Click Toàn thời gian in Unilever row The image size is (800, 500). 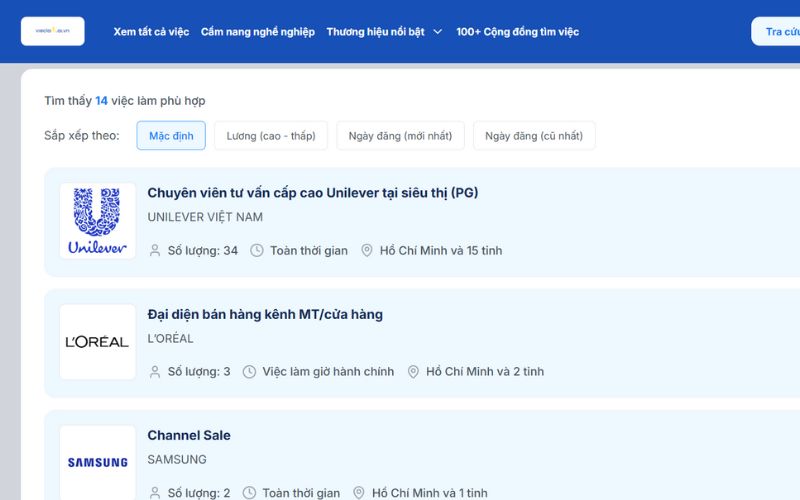click(309, 251)
